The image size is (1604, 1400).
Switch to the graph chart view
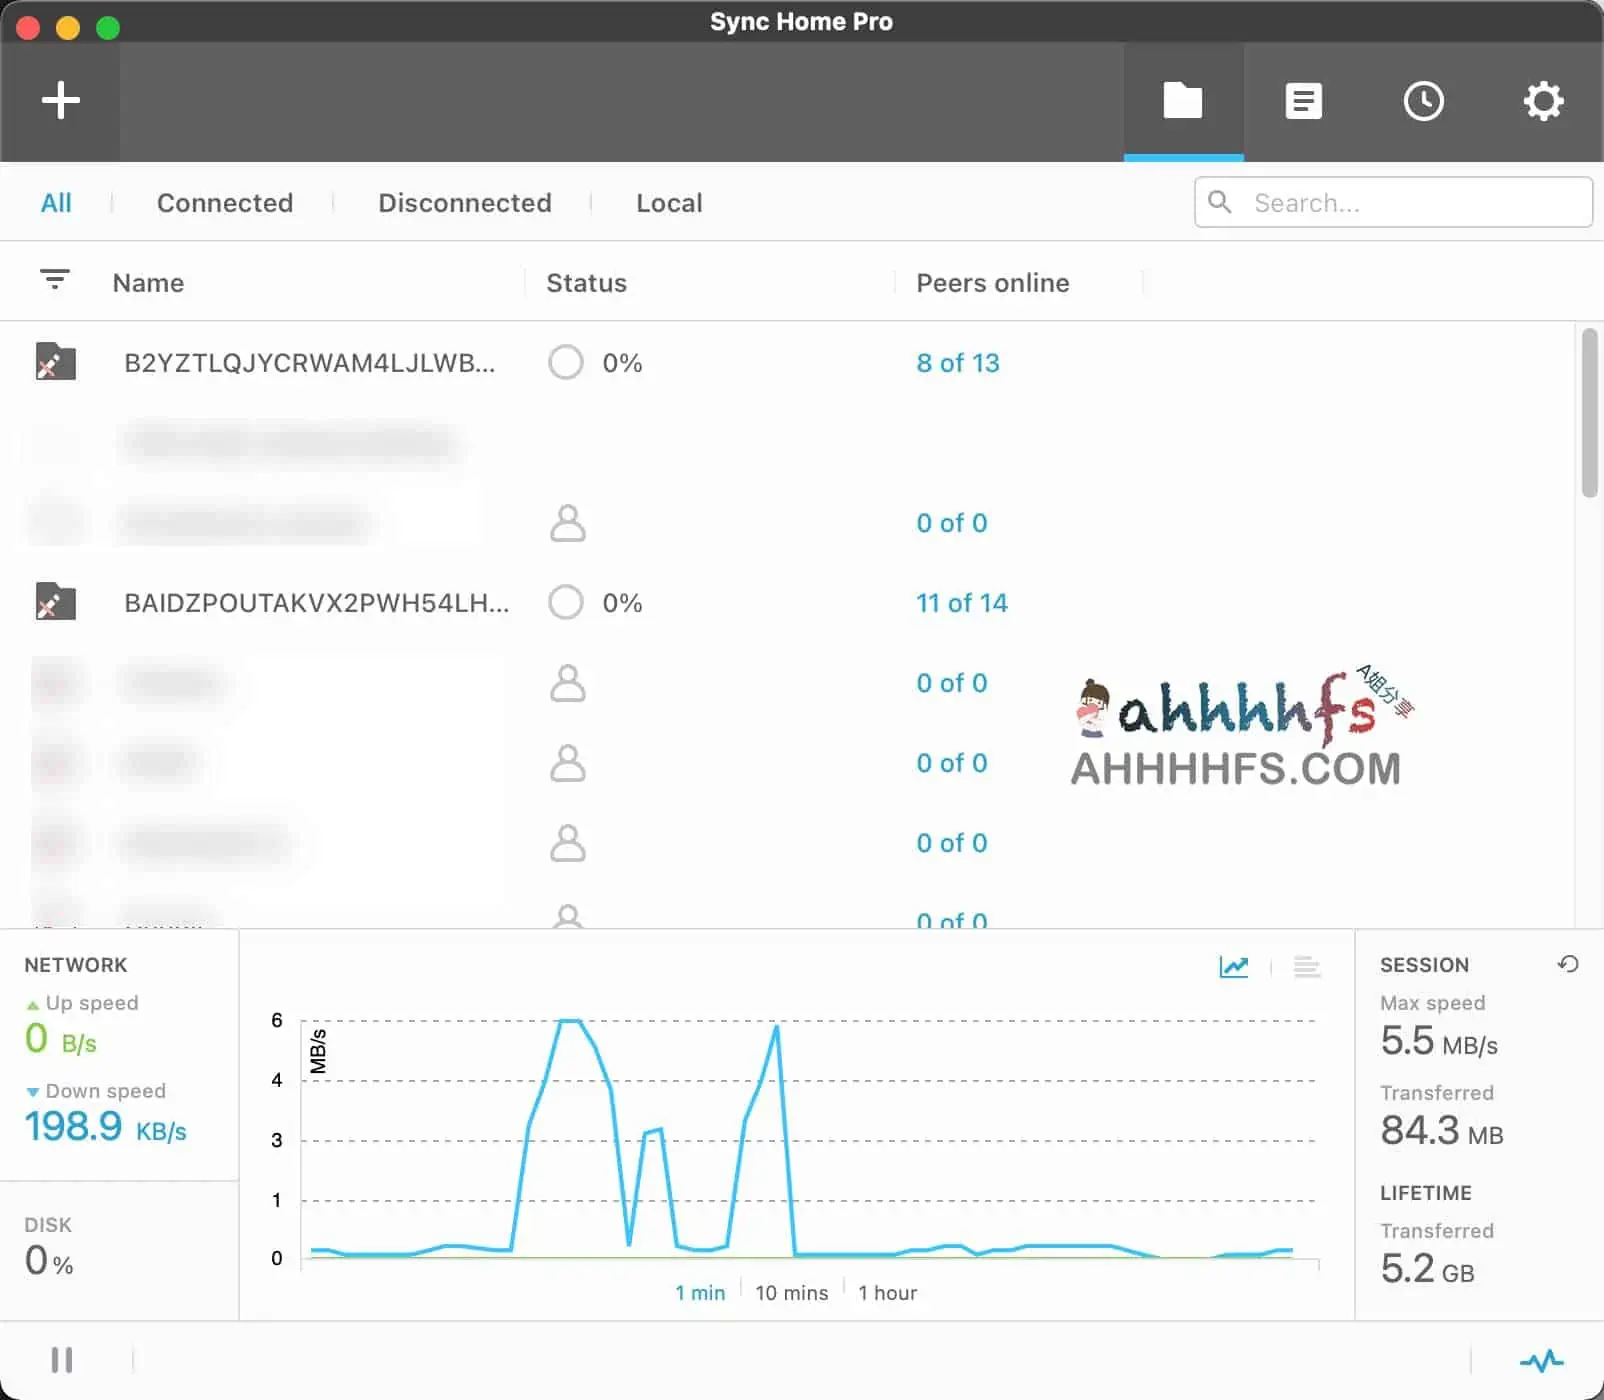click(1234, 966)
